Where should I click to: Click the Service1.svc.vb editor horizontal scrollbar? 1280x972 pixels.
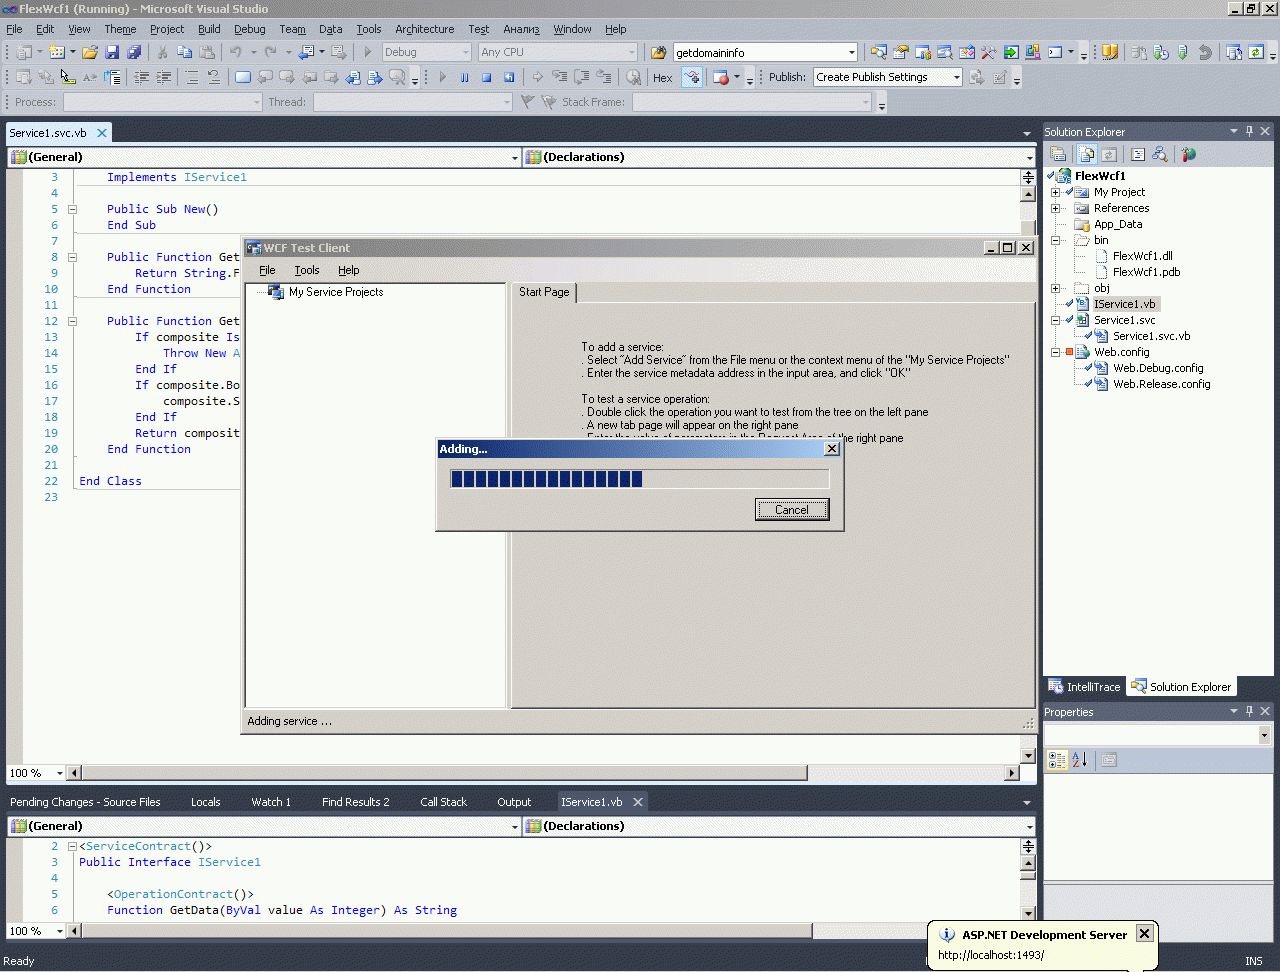(545, 773)
